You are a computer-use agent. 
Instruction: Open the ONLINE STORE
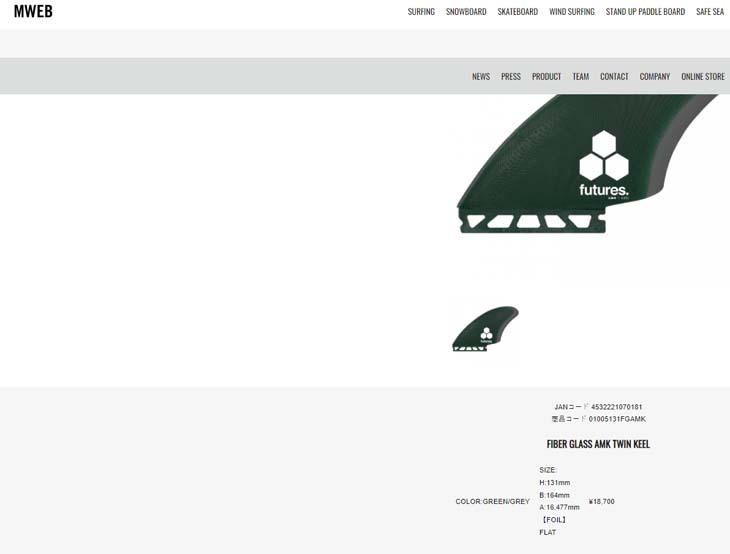pos(702,77)
